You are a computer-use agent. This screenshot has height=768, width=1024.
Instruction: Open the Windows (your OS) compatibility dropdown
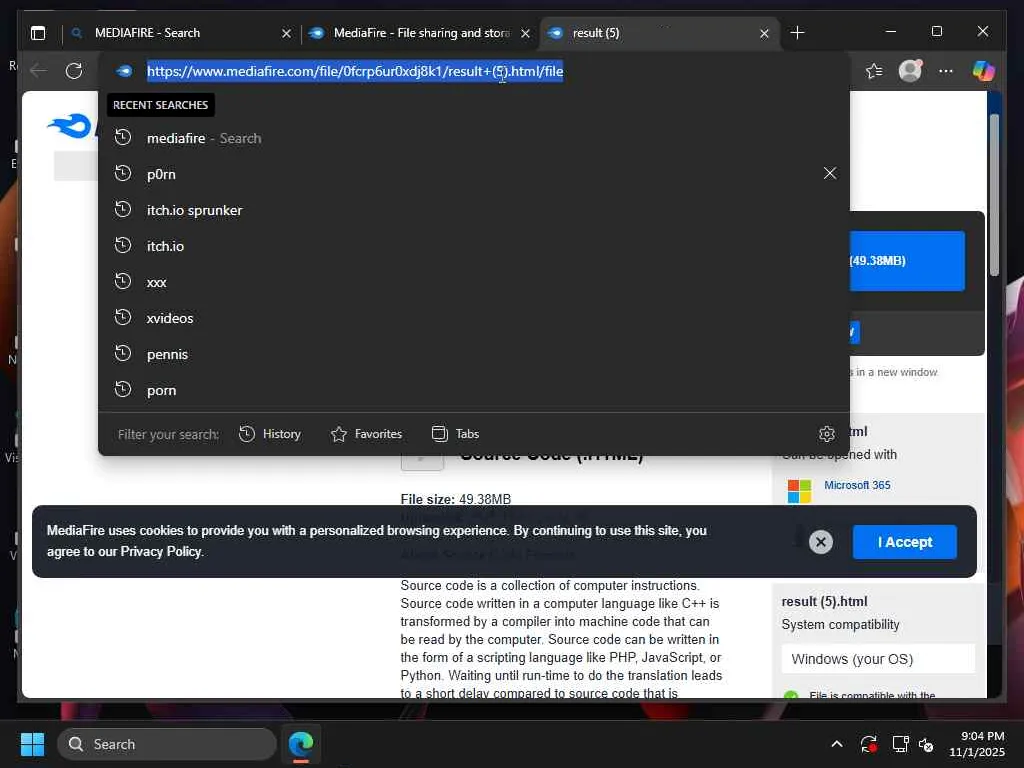878,659
